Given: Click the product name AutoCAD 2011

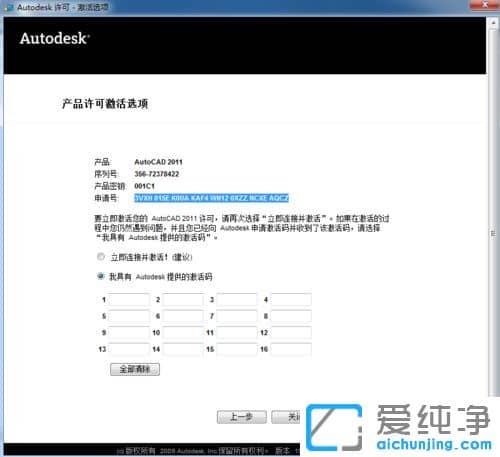Looking at the screenshot, I should click(x=158, y=162).
